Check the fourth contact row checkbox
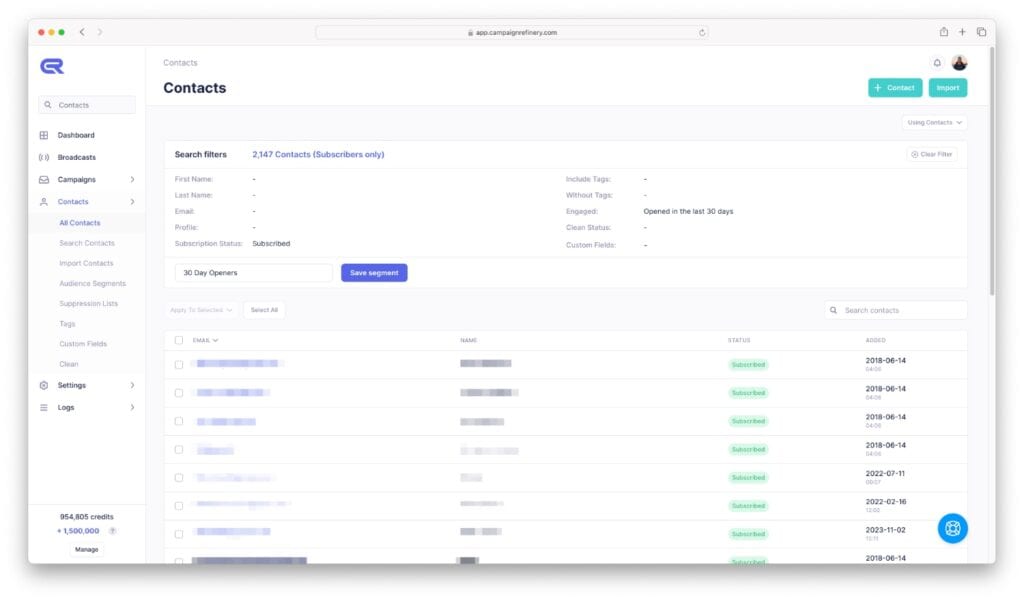This screenshot has width=1024, height=601. 179,449
